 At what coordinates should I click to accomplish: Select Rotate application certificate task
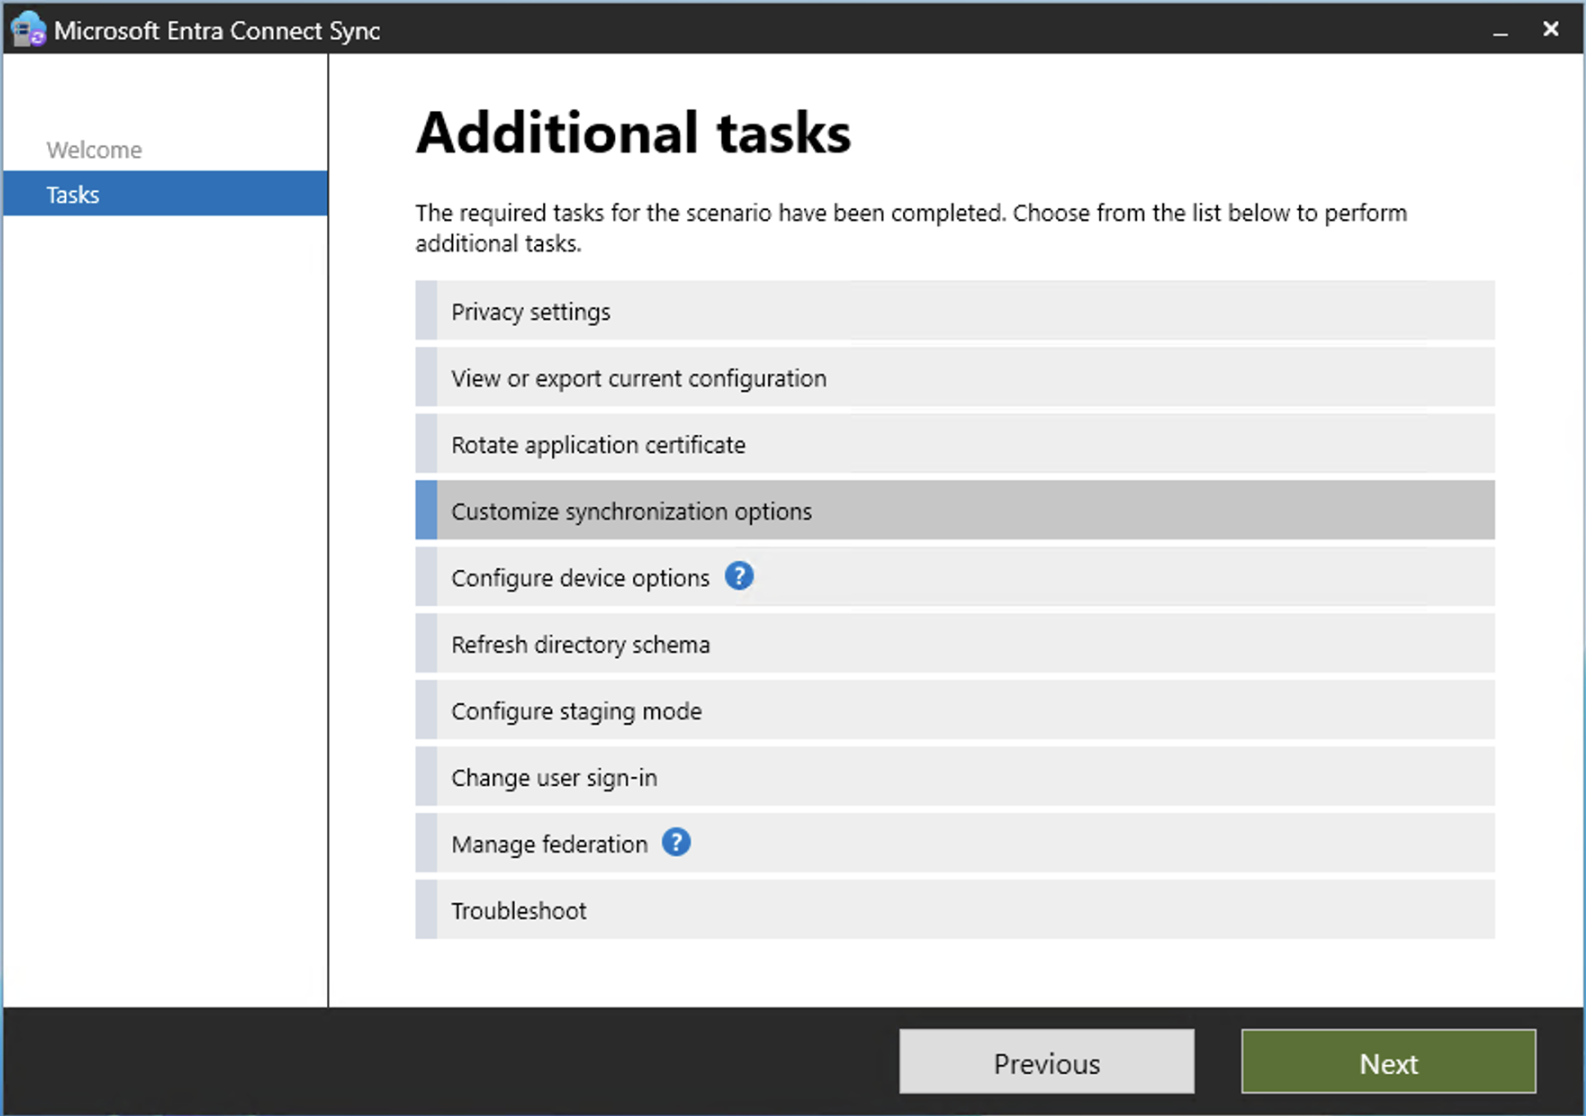click(x=955, y=444)
